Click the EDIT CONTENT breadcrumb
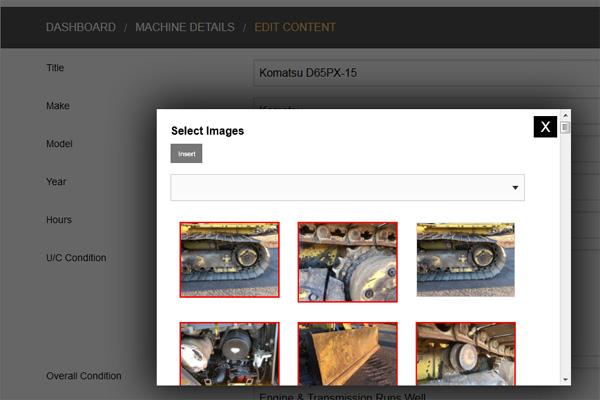600x400 pixels. click(295, 27)
